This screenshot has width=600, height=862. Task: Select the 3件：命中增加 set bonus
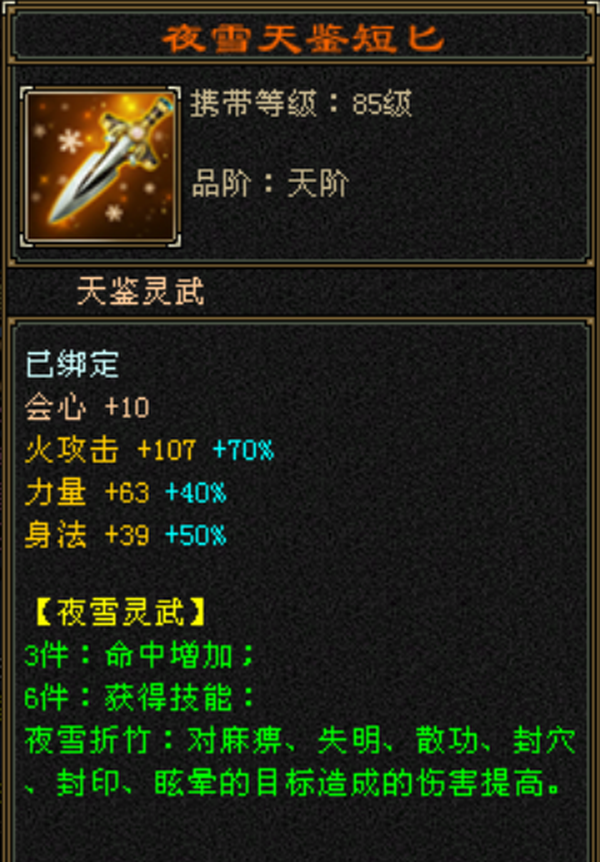click(140, 655)
